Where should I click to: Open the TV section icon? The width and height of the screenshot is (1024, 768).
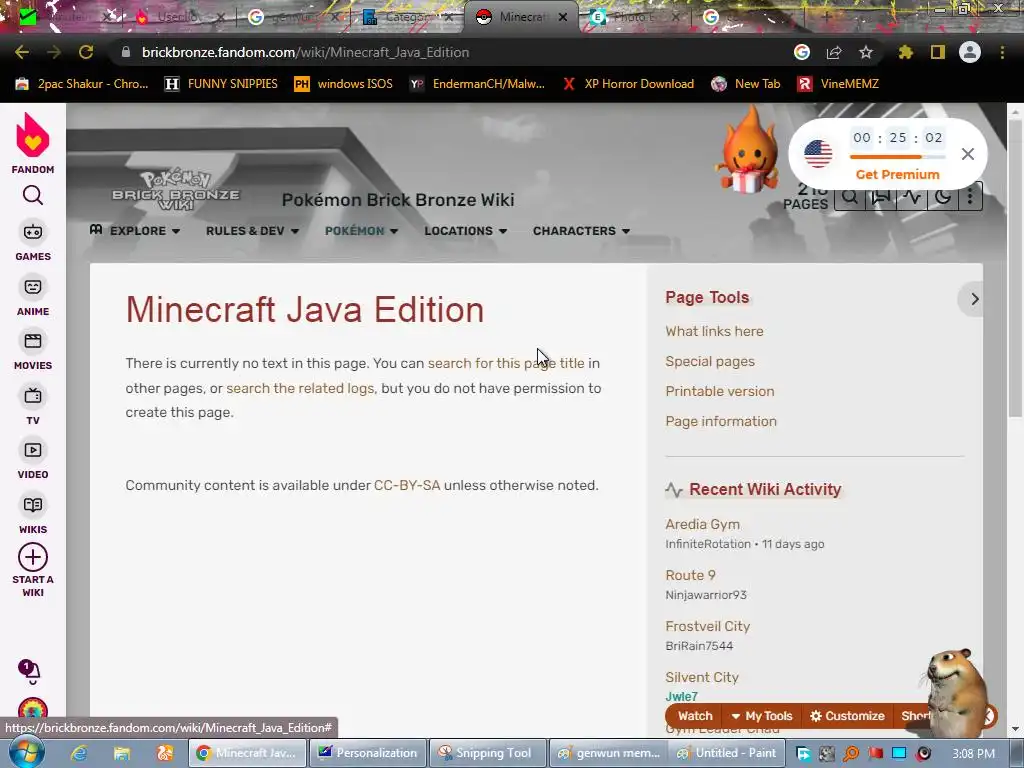pos(33,396)
